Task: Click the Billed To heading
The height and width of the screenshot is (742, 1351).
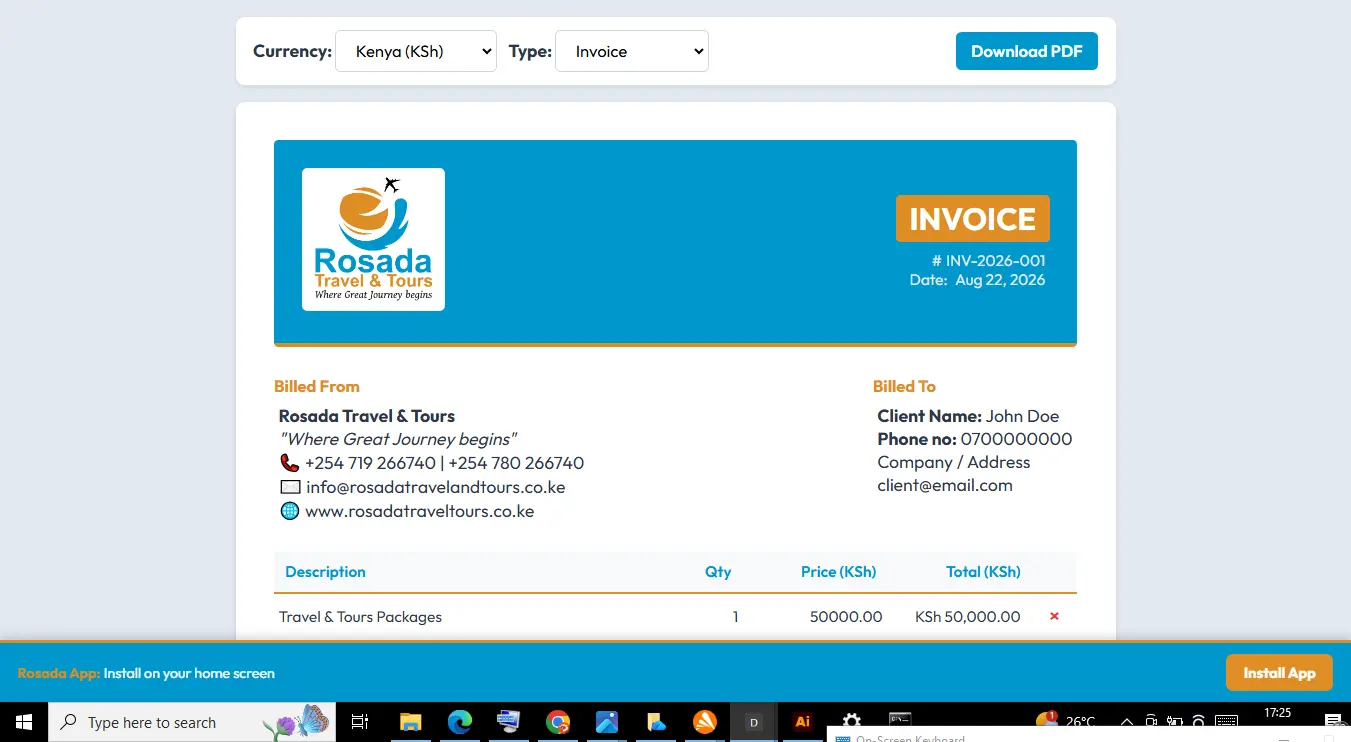Action: [904, 386]
